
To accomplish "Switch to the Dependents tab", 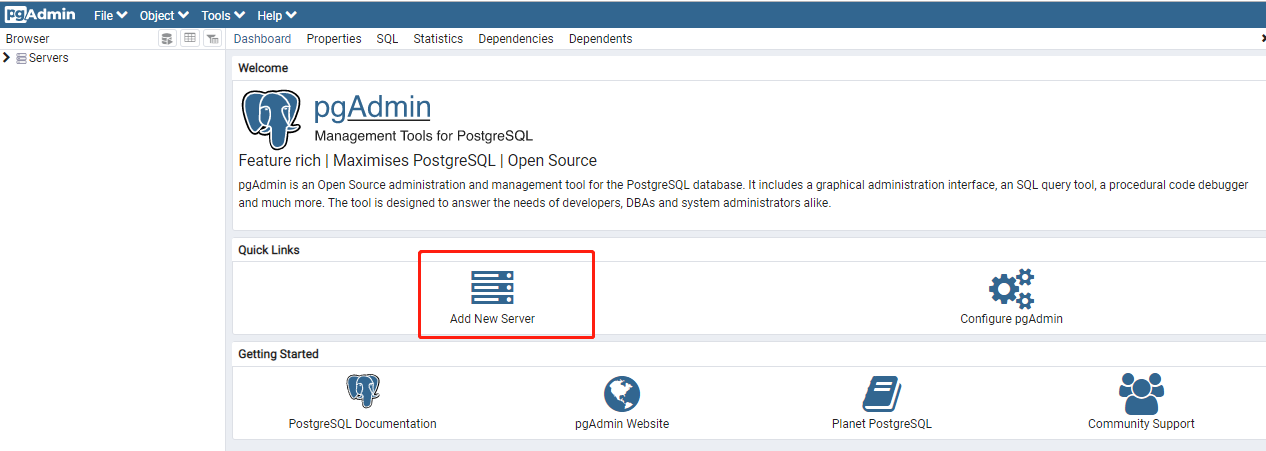I will [600, 39].
